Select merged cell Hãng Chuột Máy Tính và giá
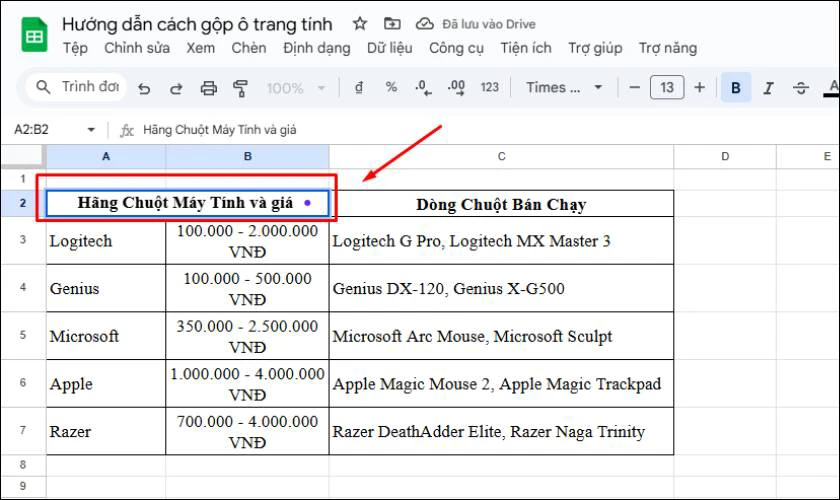 tap(188, 203)
